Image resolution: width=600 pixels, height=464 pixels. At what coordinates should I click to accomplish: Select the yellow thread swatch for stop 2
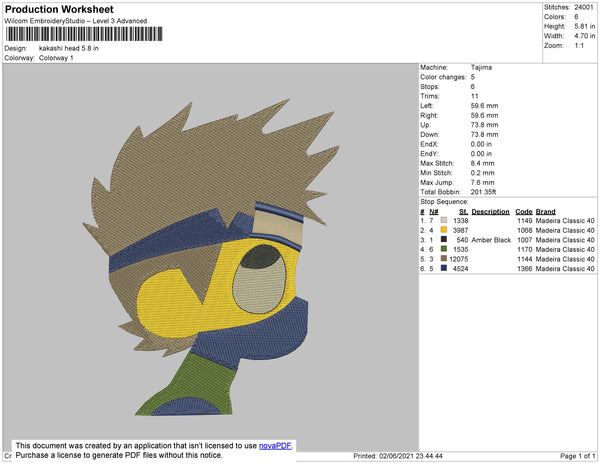pyautogui.click(x=443, y=230)
